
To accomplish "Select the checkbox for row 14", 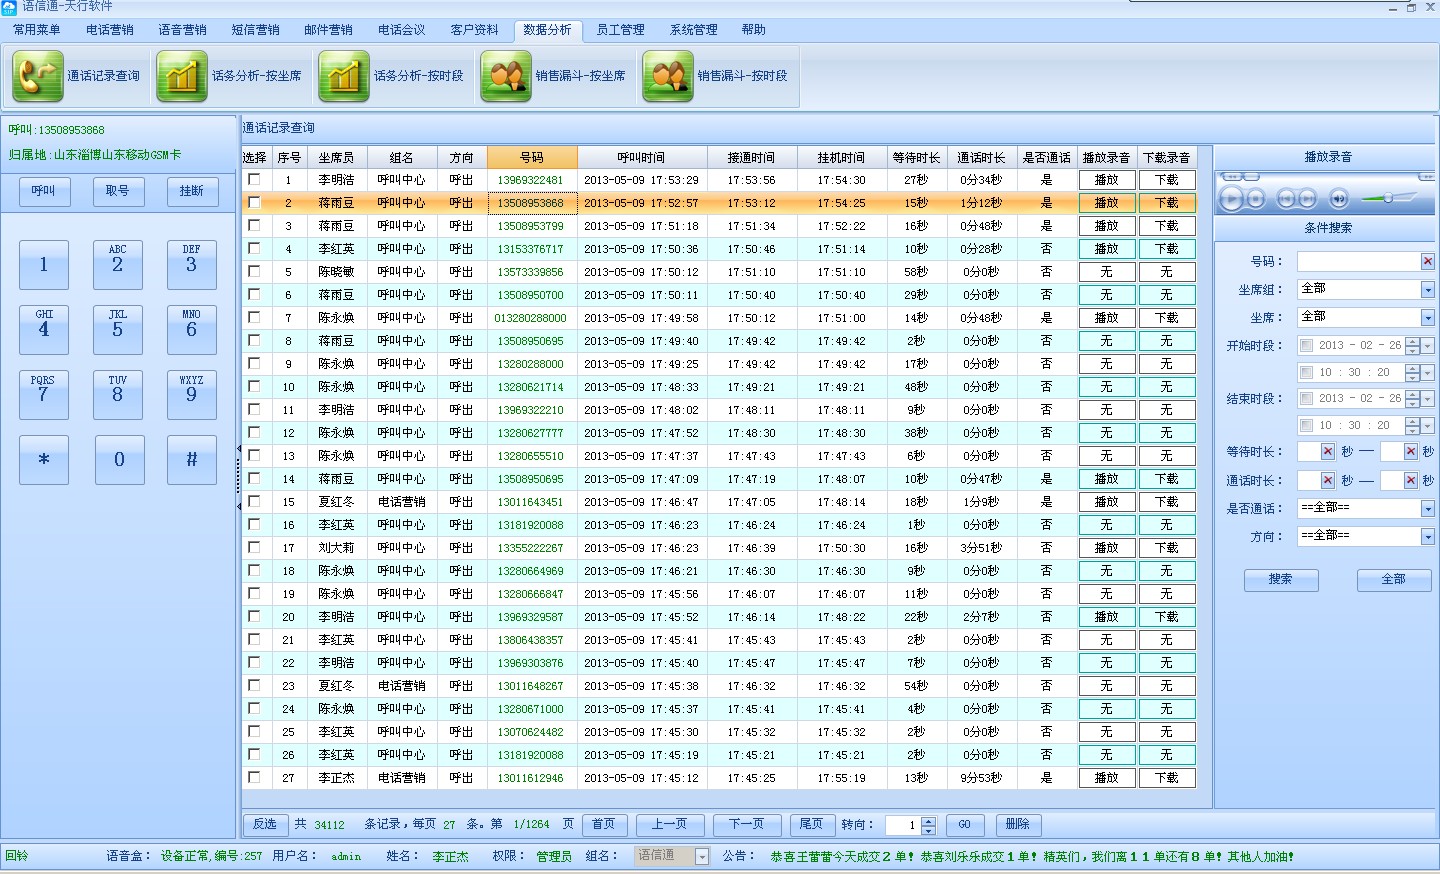I will 254,478.
